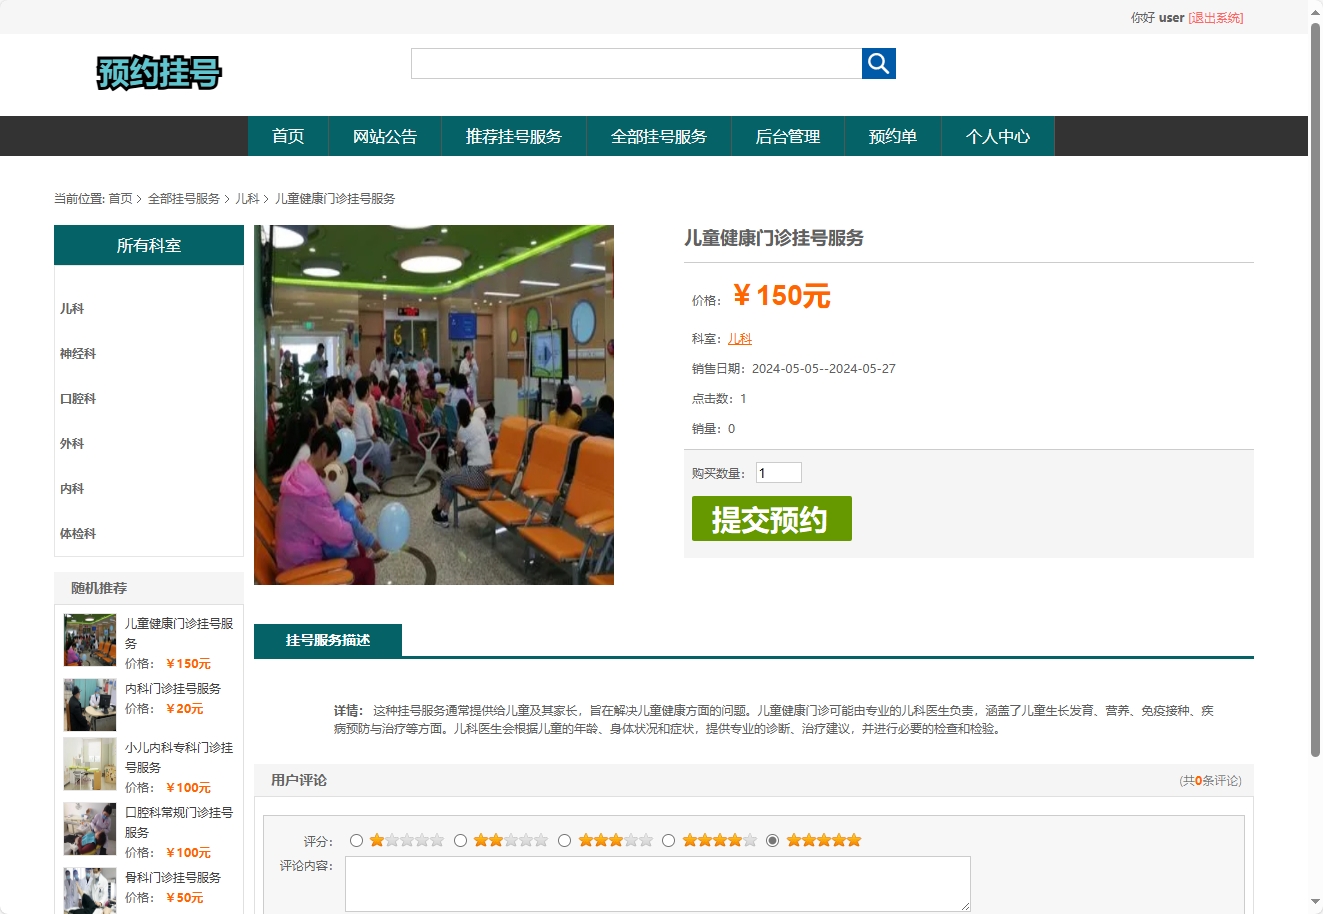This screenshot has height=914, width=1323.
Task: Click the 随机推荐 section heading
Action: coord(99,588)
